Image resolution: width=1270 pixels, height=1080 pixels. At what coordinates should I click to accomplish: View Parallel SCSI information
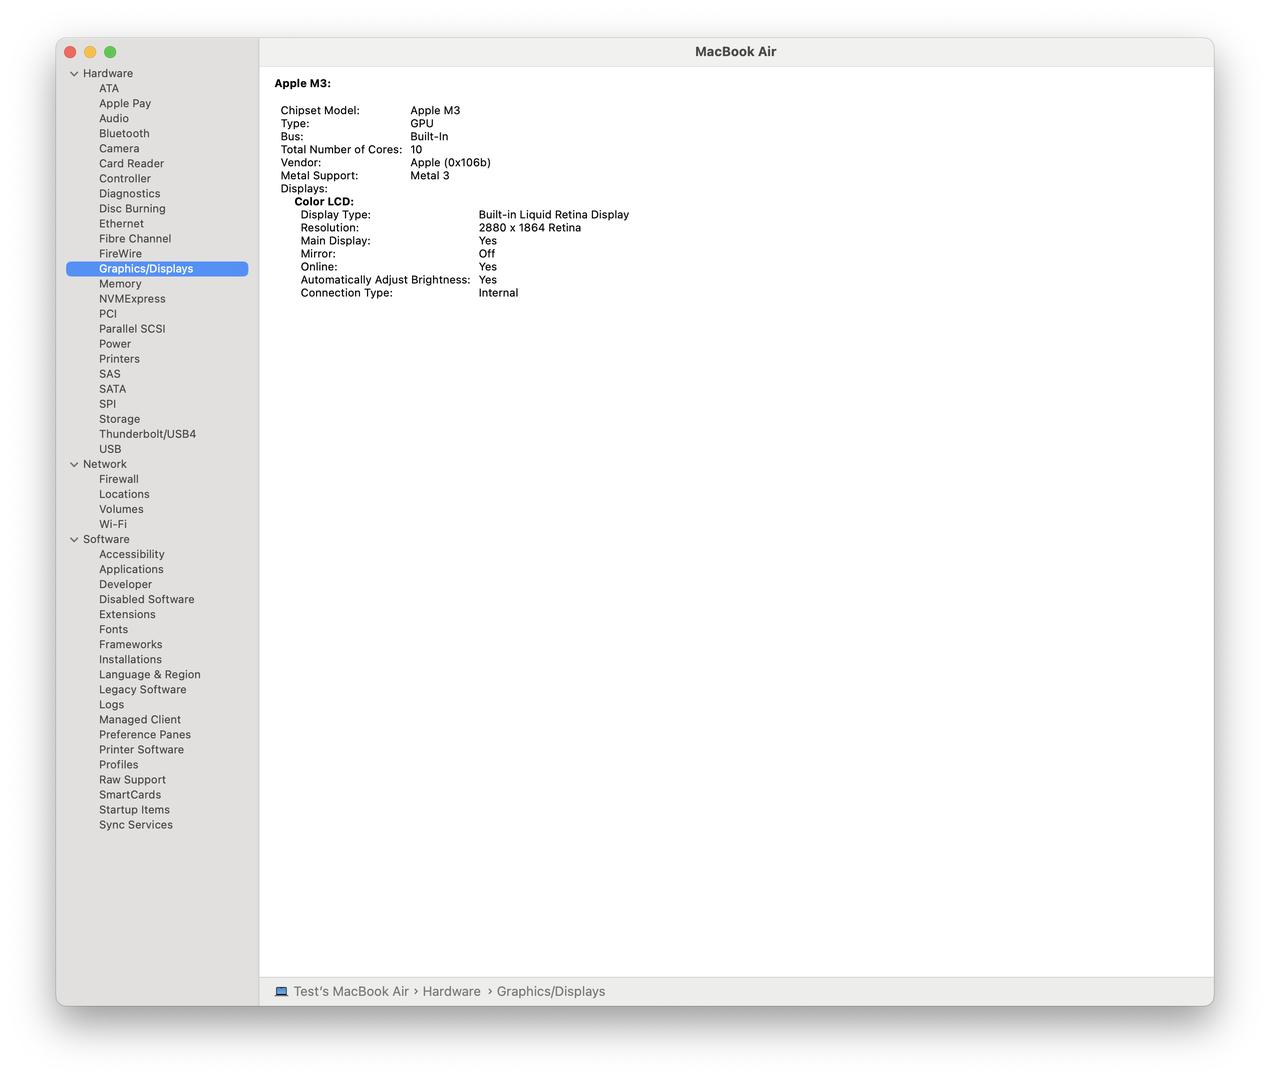click(132, 329)
